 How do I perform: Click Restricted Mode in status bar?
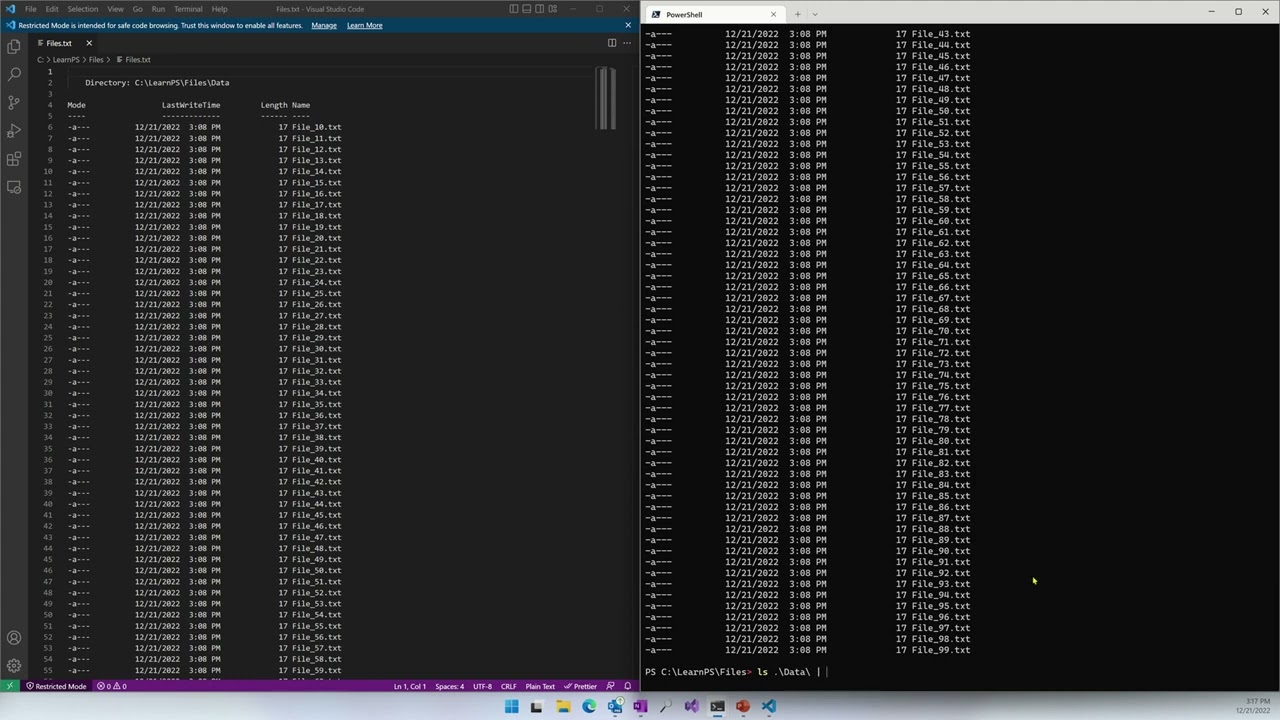pyautogui.click(x=56, y=686)
